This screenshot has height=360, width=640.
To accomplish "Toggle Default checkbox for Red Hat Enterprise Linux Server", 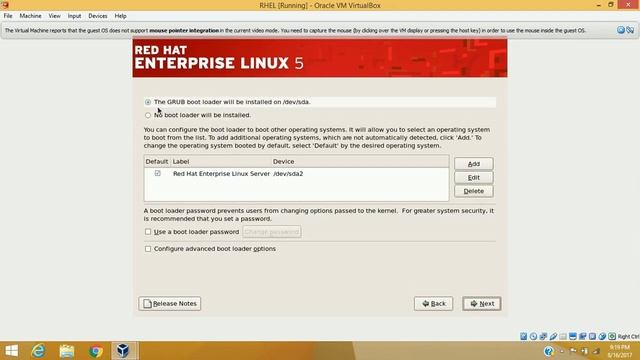I will [158, 173].
